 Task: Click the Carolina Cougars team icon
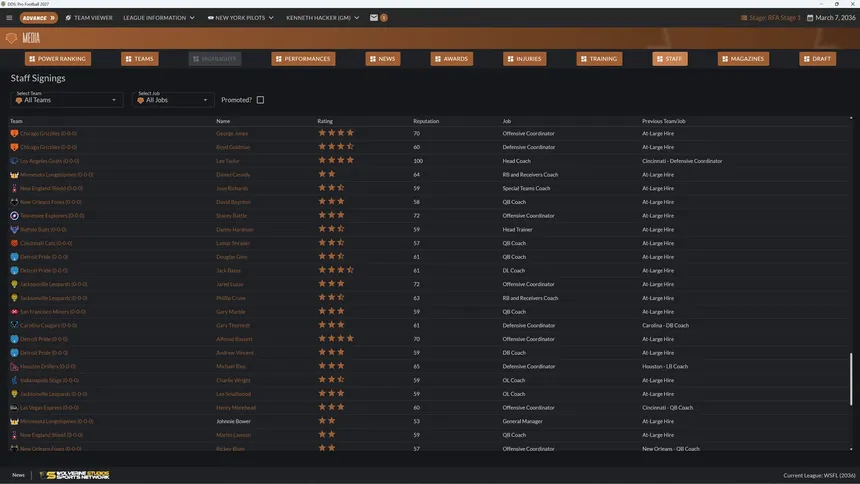[14, 325]
